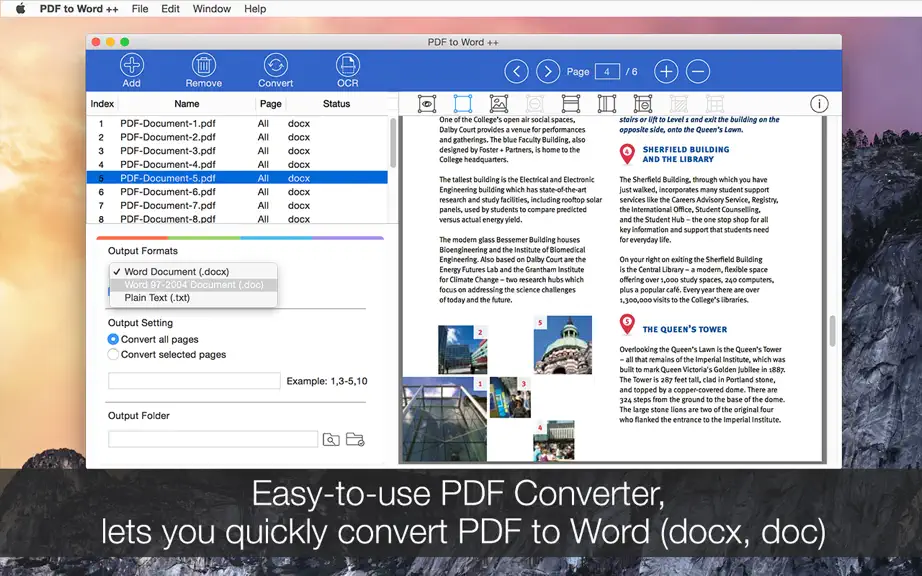The image size is (922, 576).
Task: Click the Name column header
Action: pos(187,103)
